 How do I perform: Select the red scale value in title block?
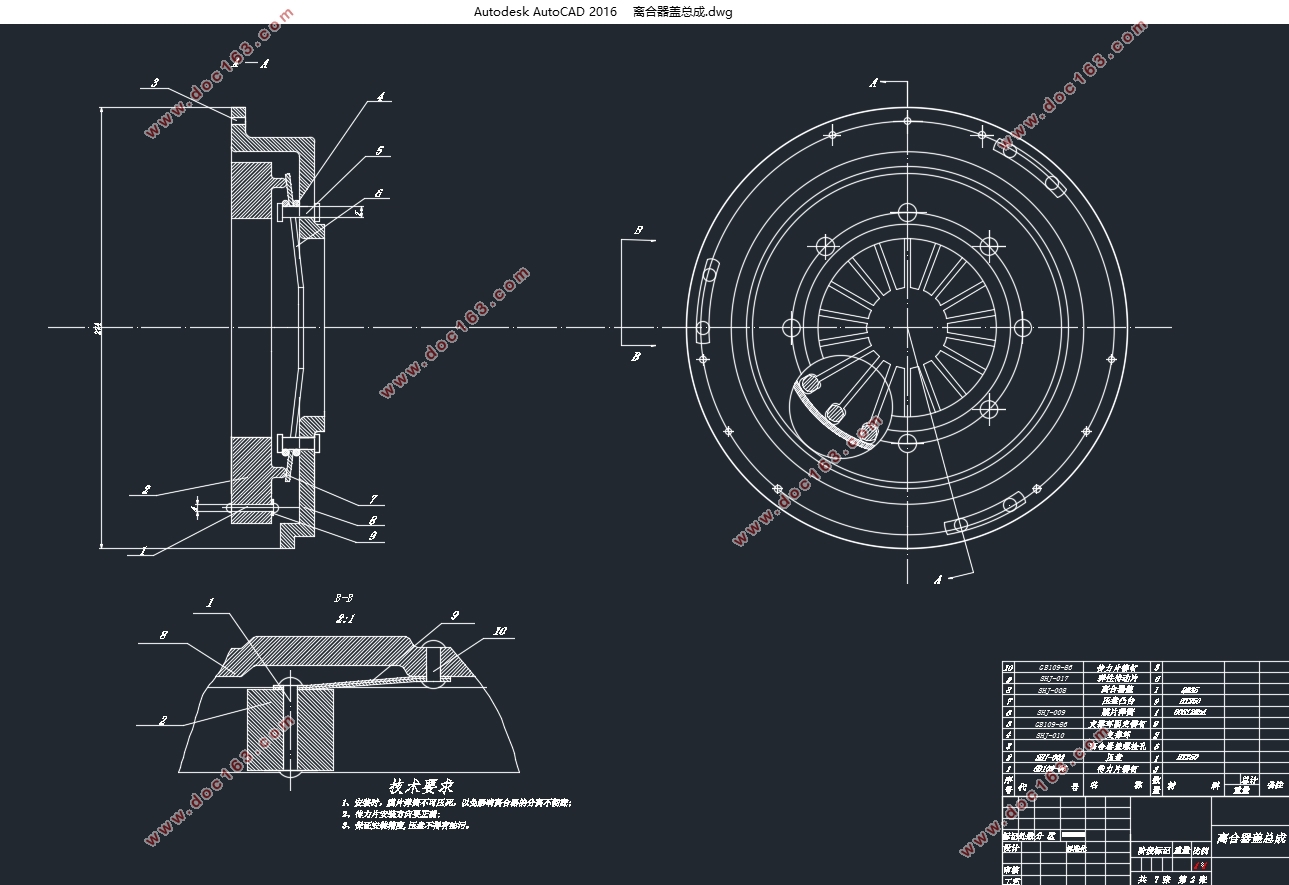click(1201, 865)
